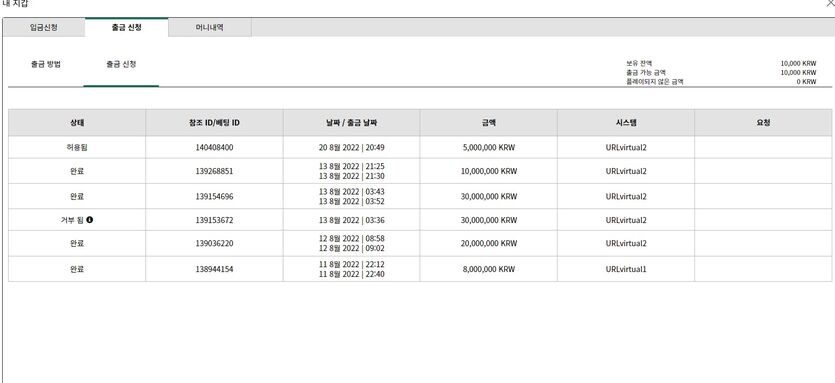Select reference ID 139036220
Image resolution: width=835 pixels, height=383 pixels.
point(214,243)
